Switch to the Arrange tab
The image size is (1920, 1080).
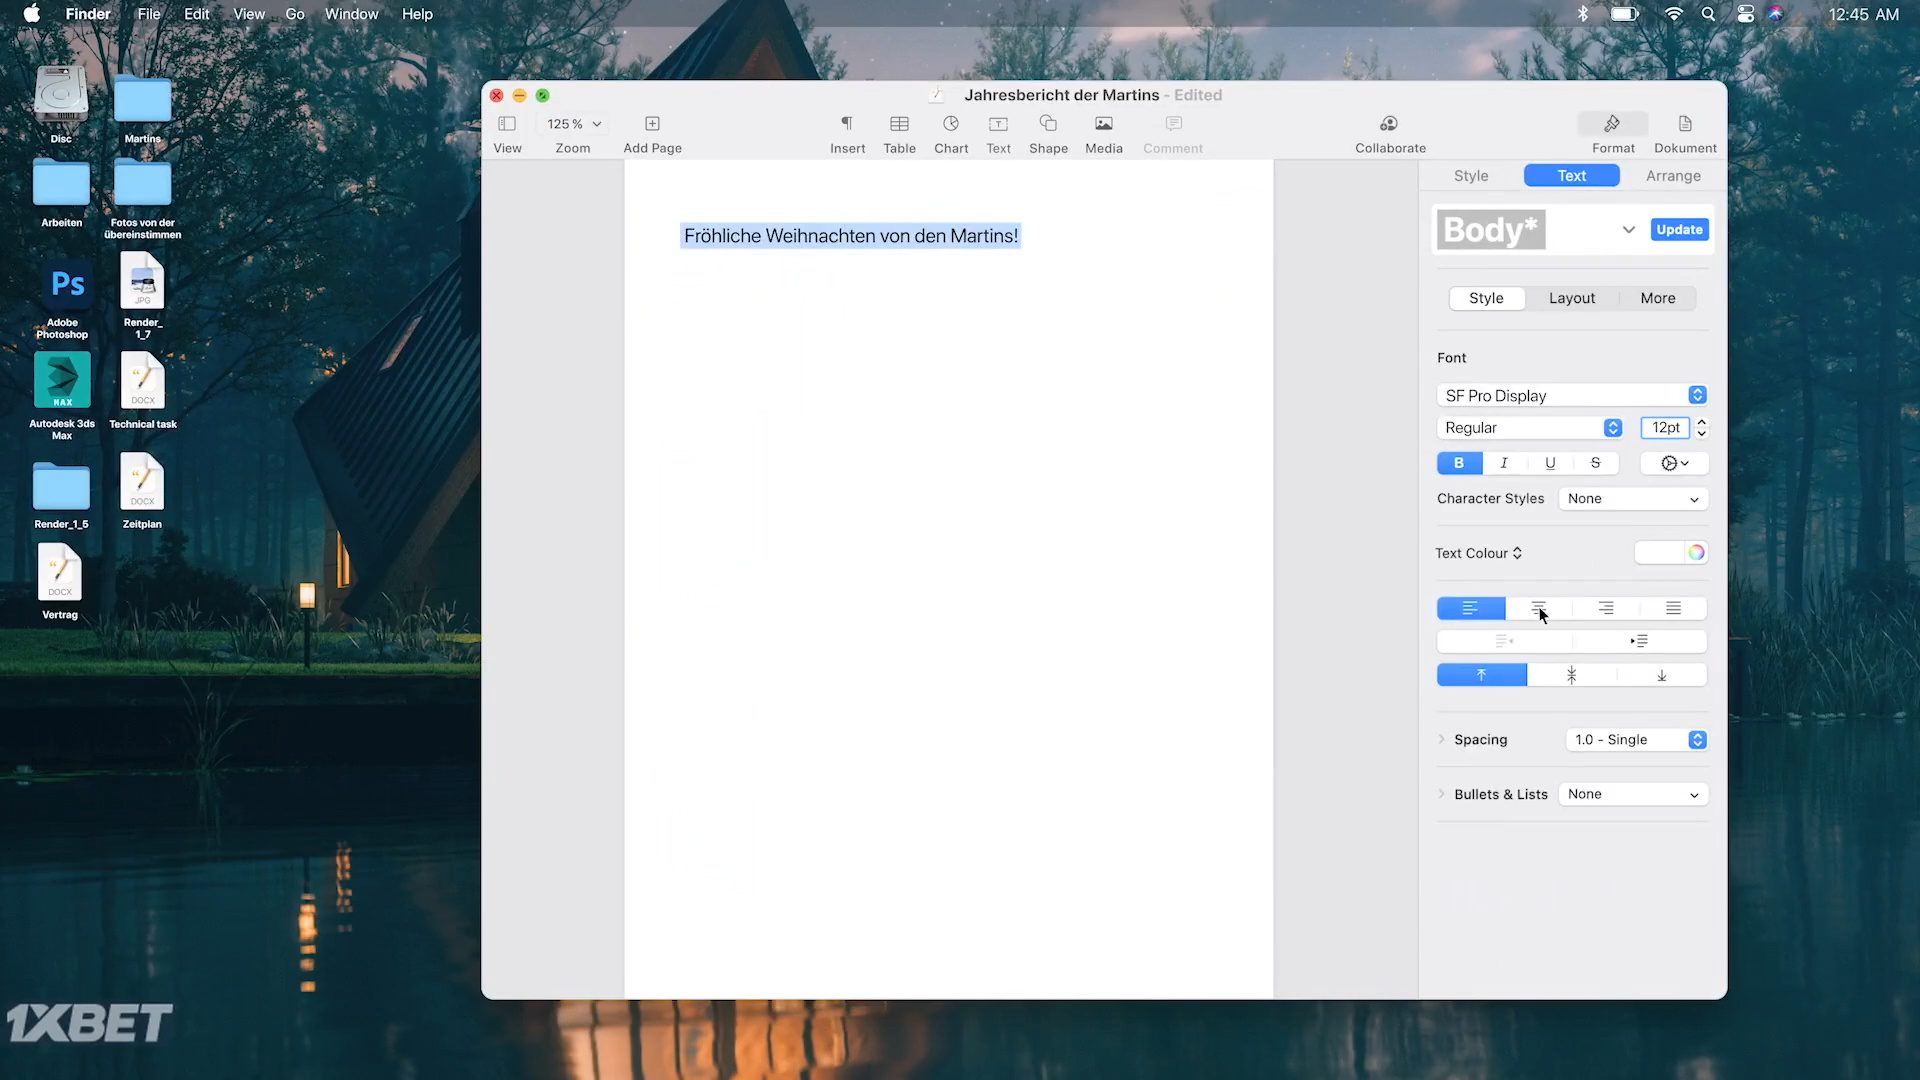coord(1672,176)
